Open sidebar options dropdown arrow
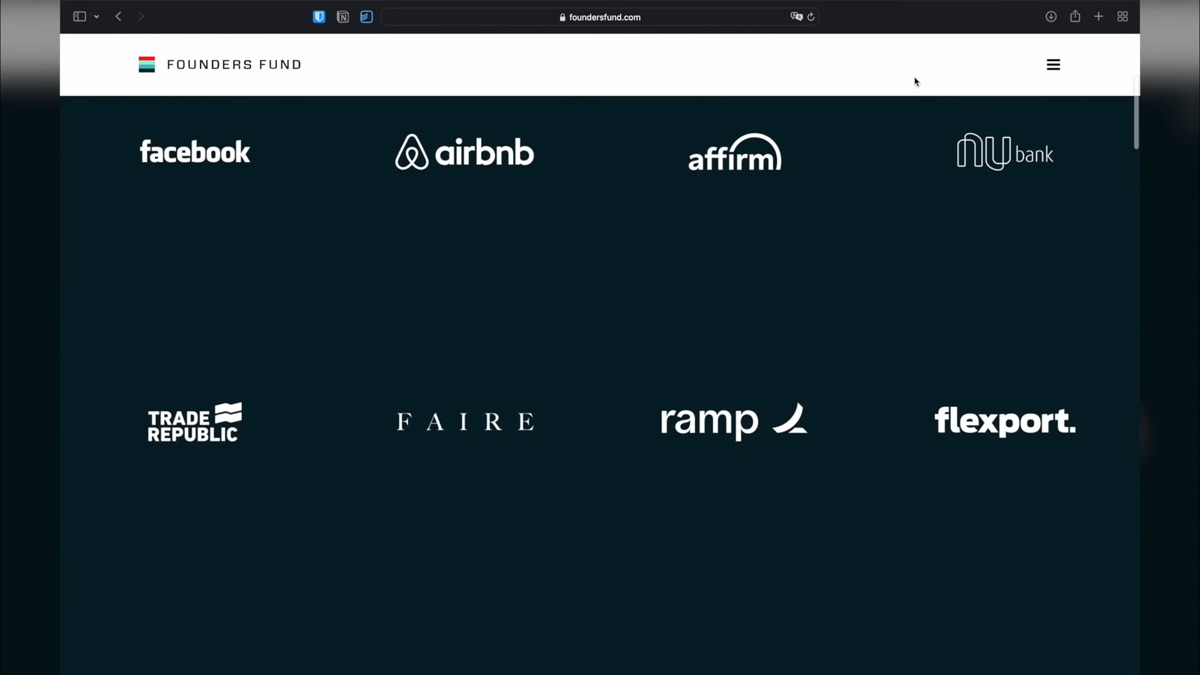The width and height of the screenshot is (1200, 675). [x=97, y=17]
